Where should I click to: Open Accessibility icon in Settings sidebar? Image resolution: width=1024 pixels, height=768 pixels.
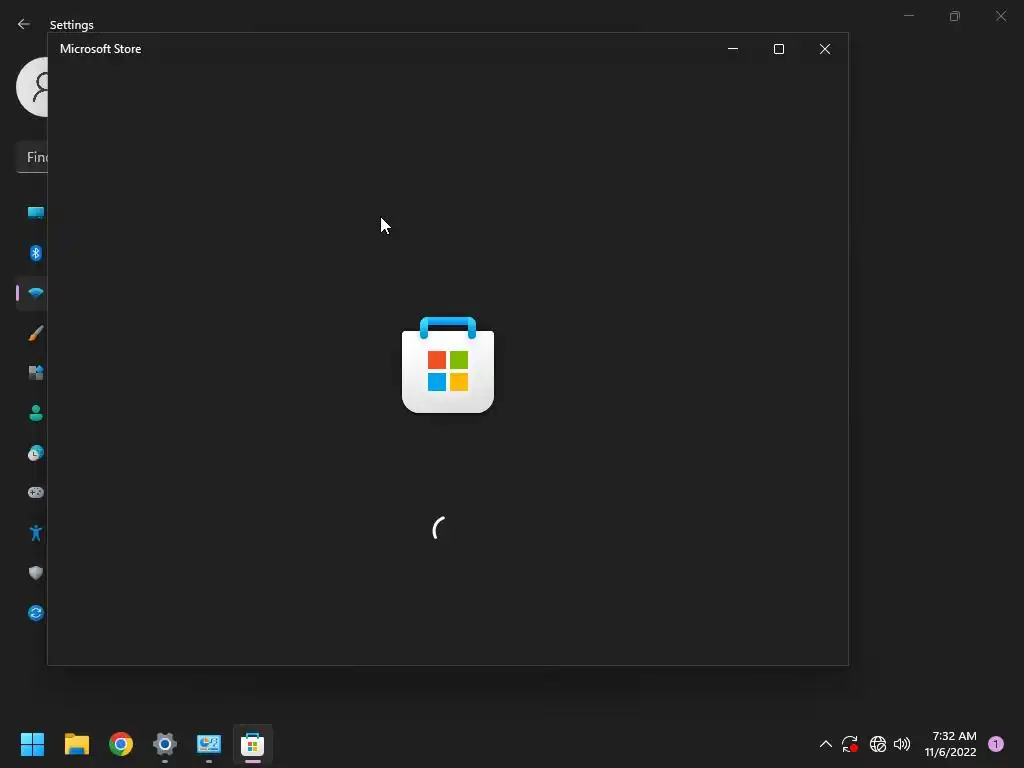(35, 533)
